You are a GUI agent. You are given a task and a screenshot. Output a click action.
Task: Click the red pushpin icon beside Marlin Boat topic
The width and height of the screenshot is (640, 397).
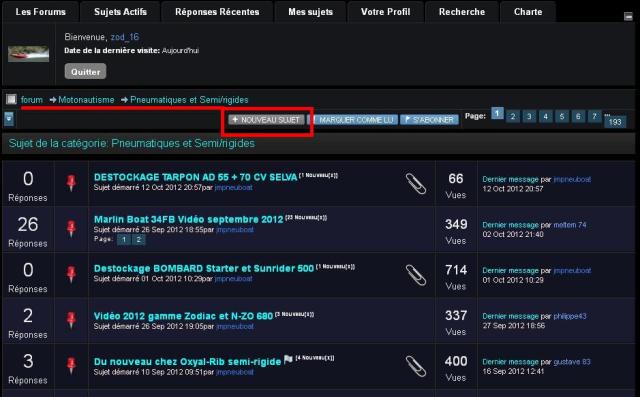71,228
